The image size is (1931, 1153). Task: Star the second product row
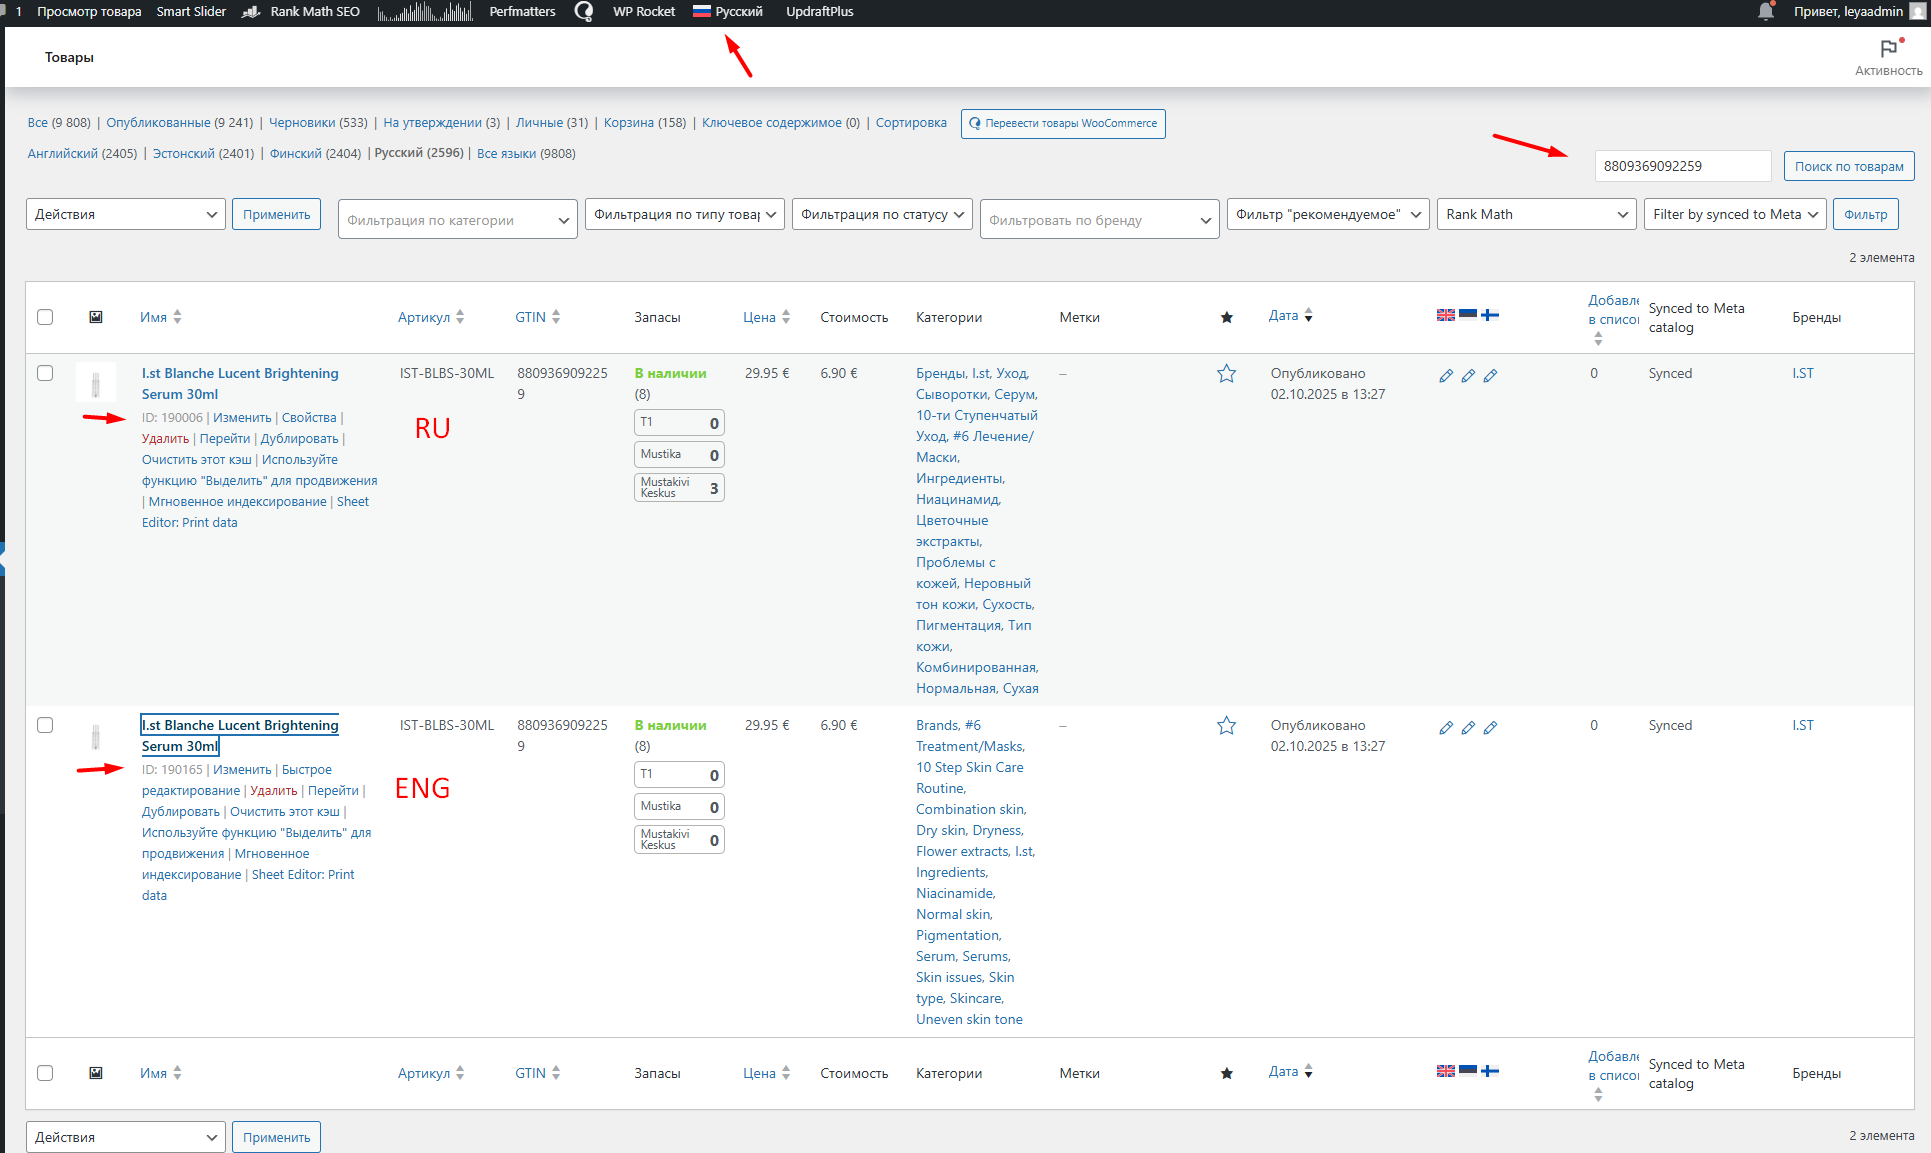point(1226,726)
